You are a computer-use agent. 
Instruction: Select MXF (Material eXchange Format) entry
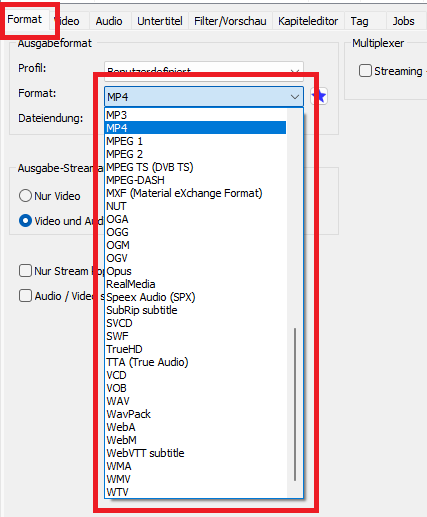coord(196,193)
